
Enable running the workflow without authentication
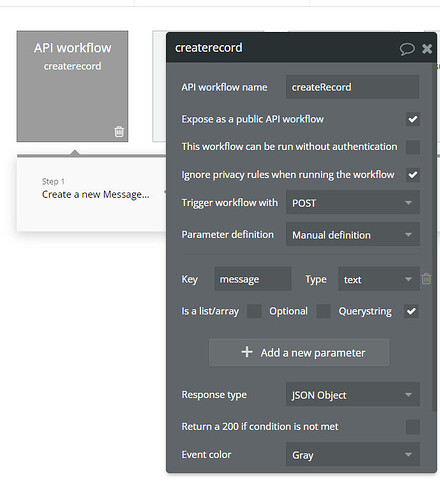[x=413, y=147]
